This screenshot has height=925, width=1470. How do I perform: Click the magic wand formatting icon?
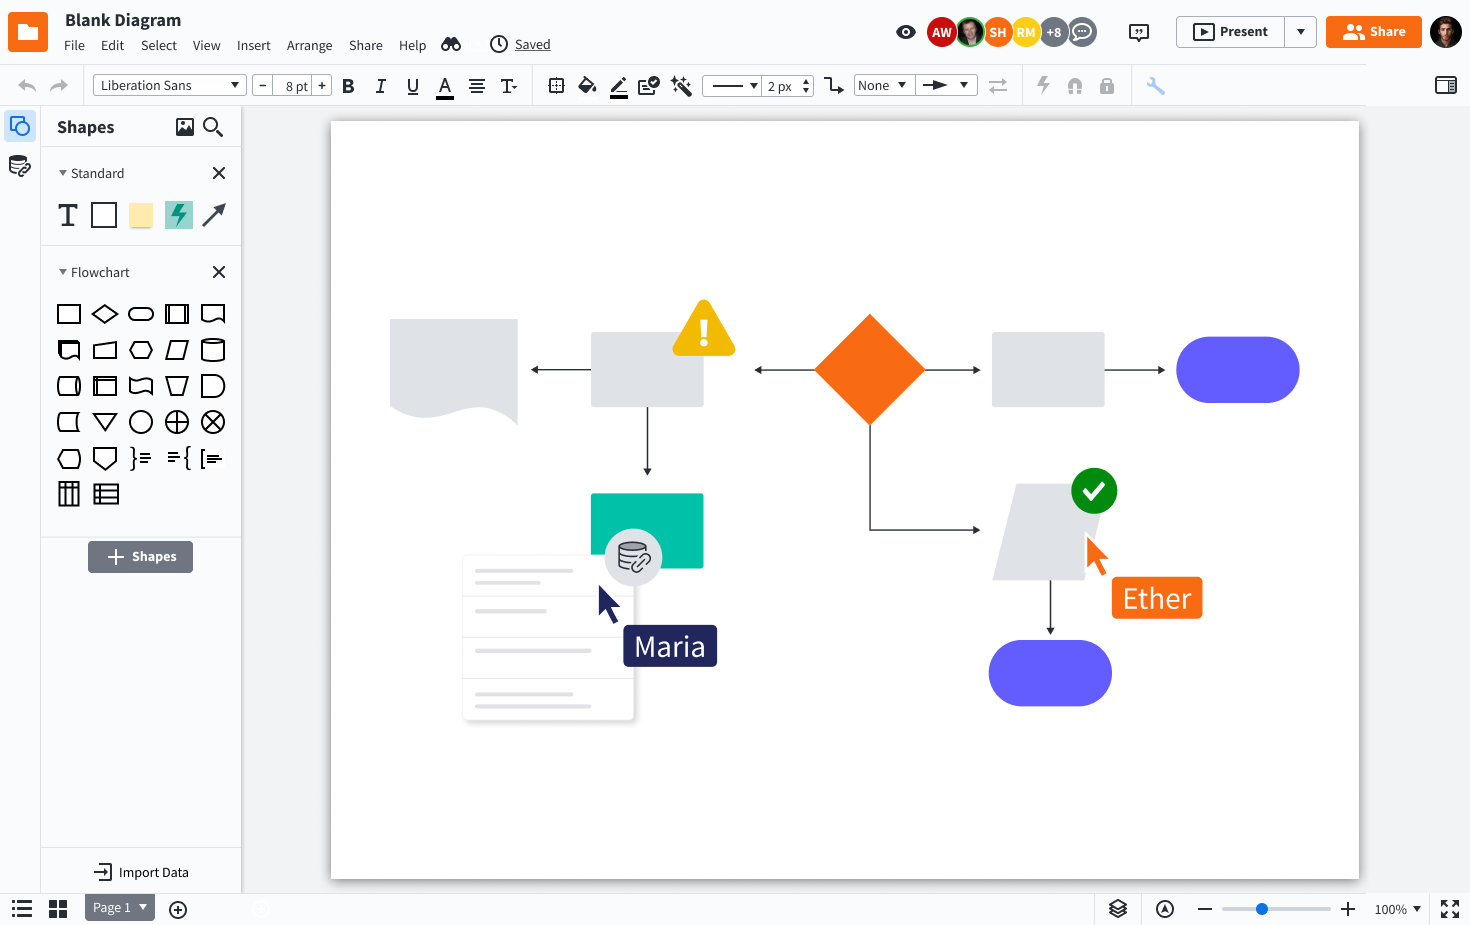[681, 86]
